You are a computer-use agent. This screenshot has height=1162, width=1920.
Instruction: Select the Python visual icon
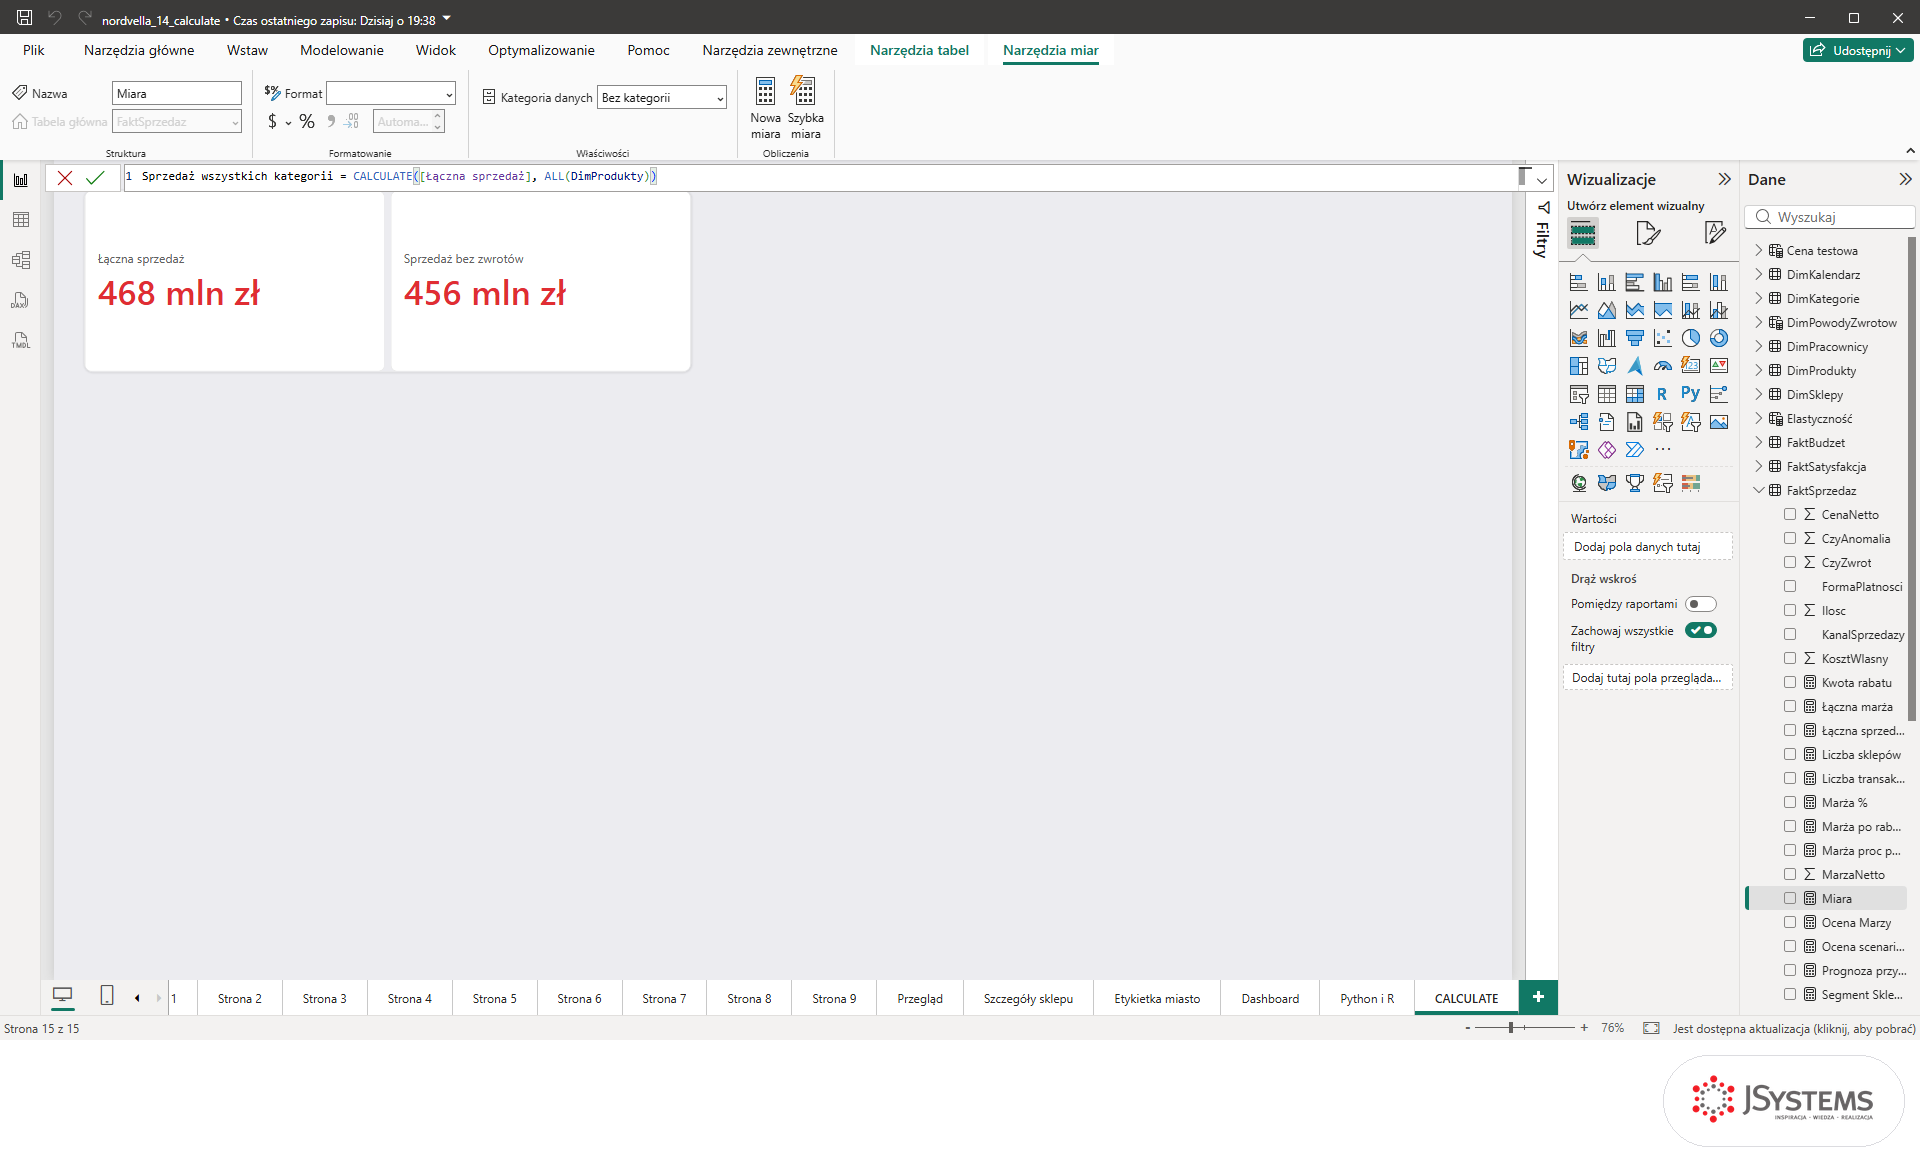click(x=1690, y=394)
